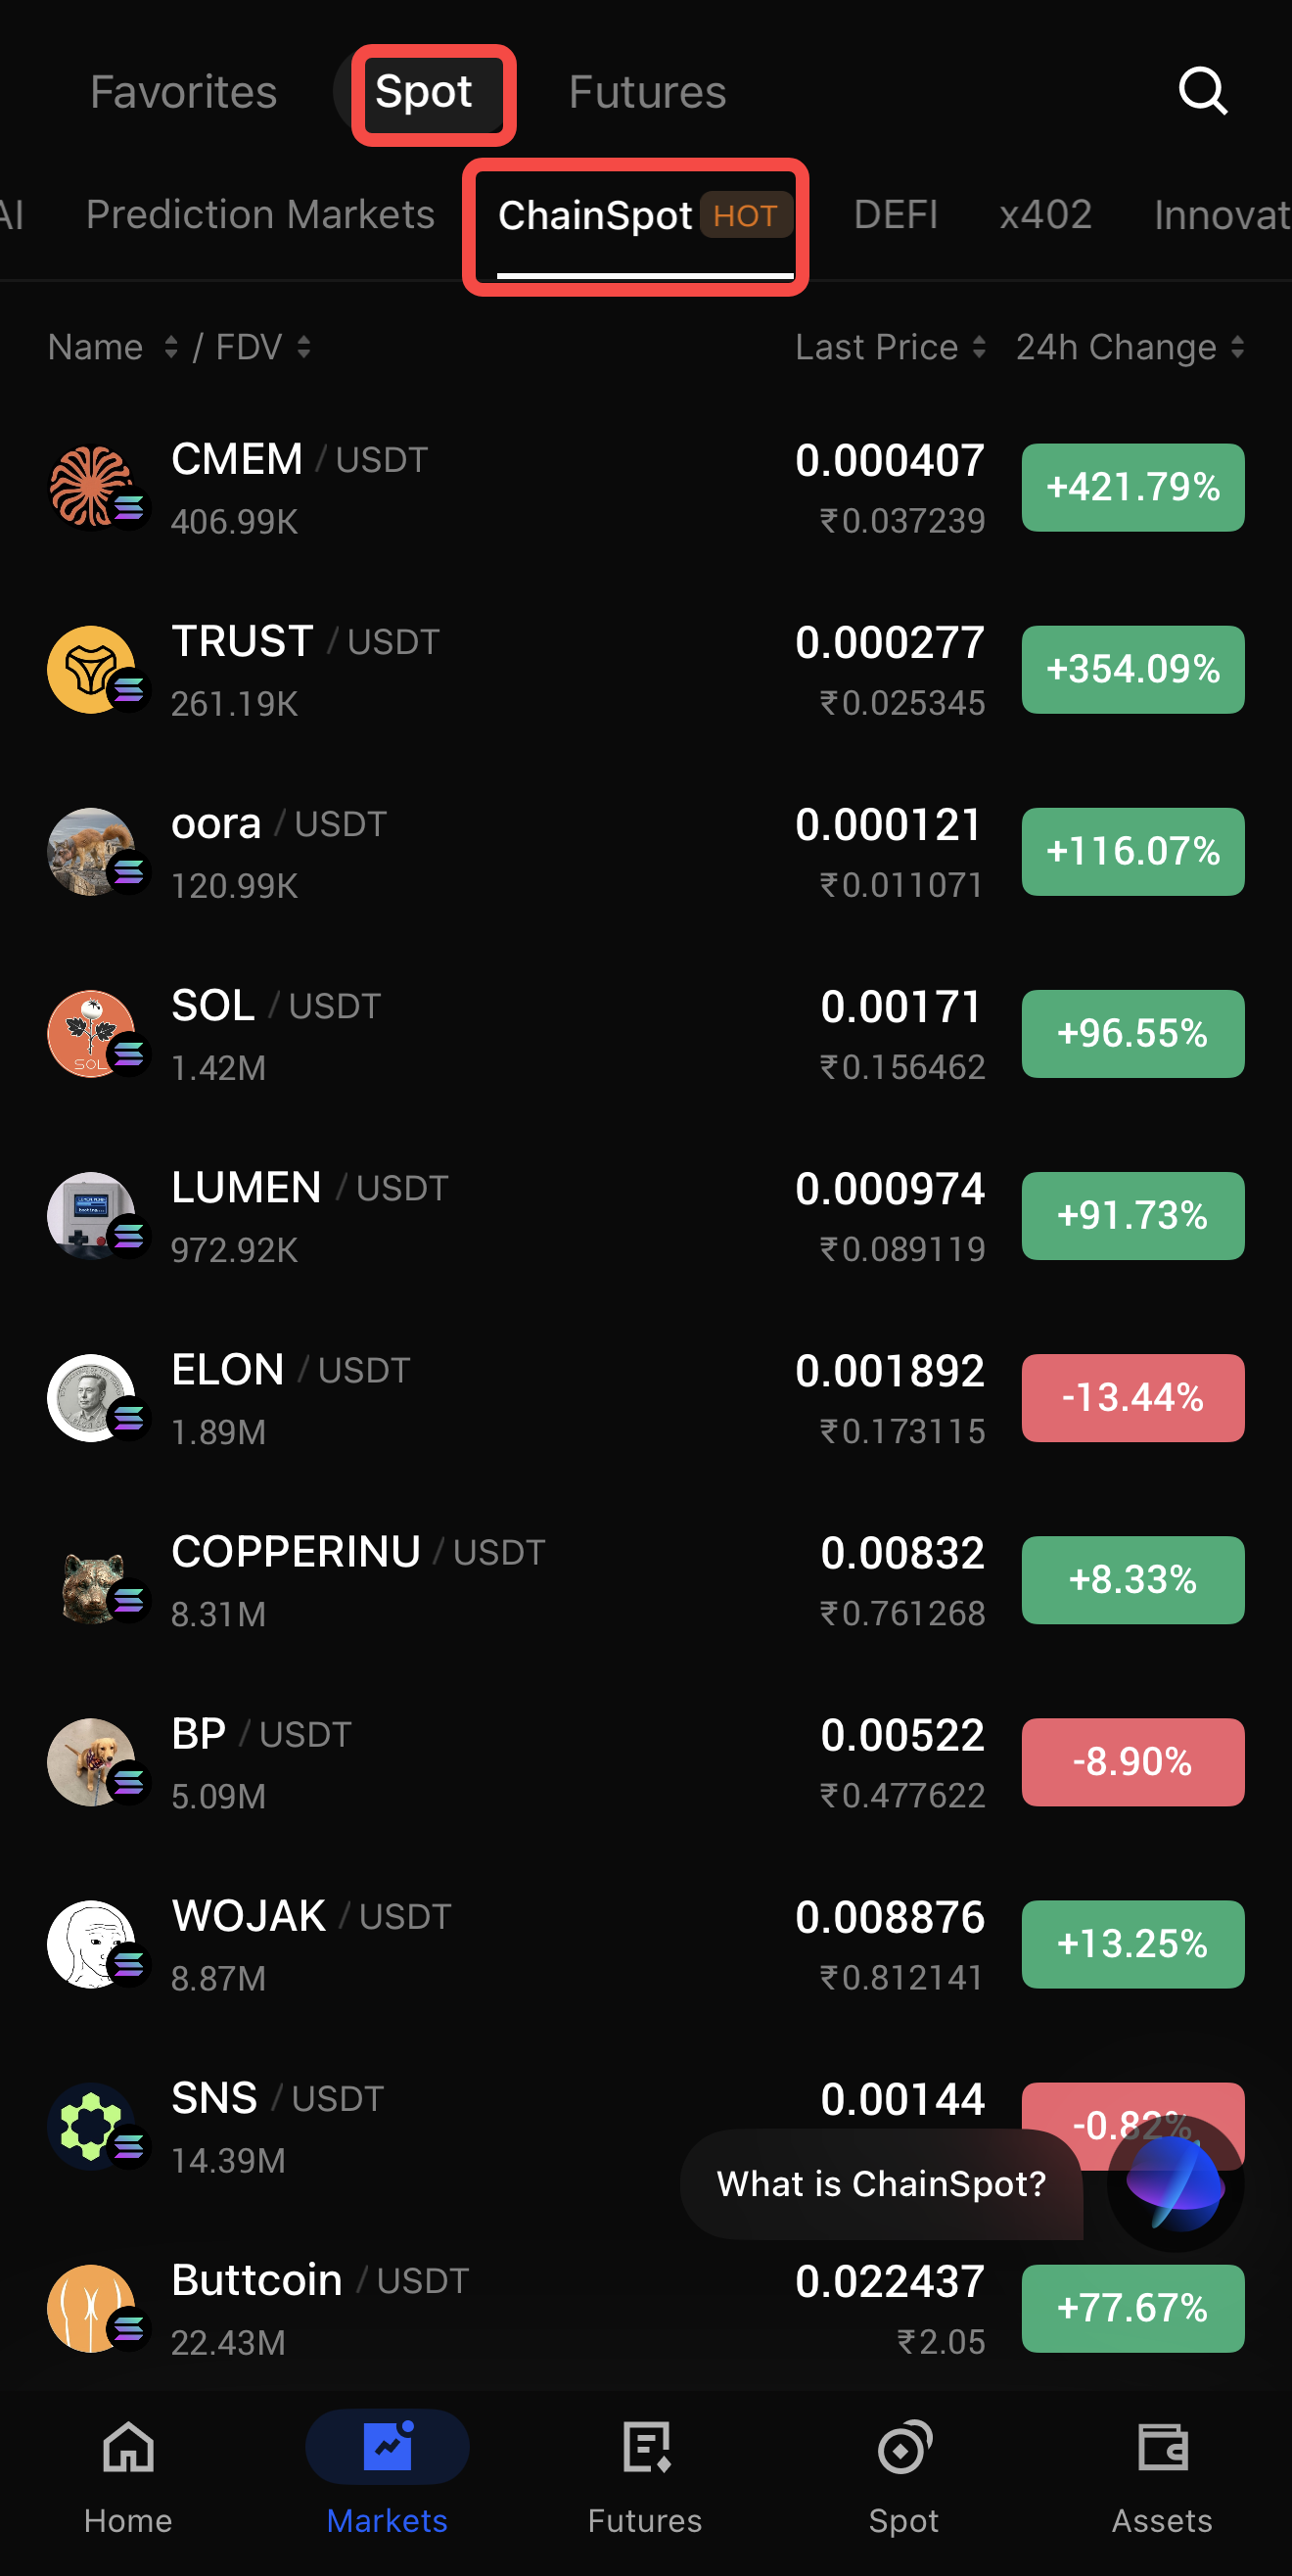Screen dimensions: 1292x2576
Task: Select the DEFI category tab
Action: click(x=895, y=215)
